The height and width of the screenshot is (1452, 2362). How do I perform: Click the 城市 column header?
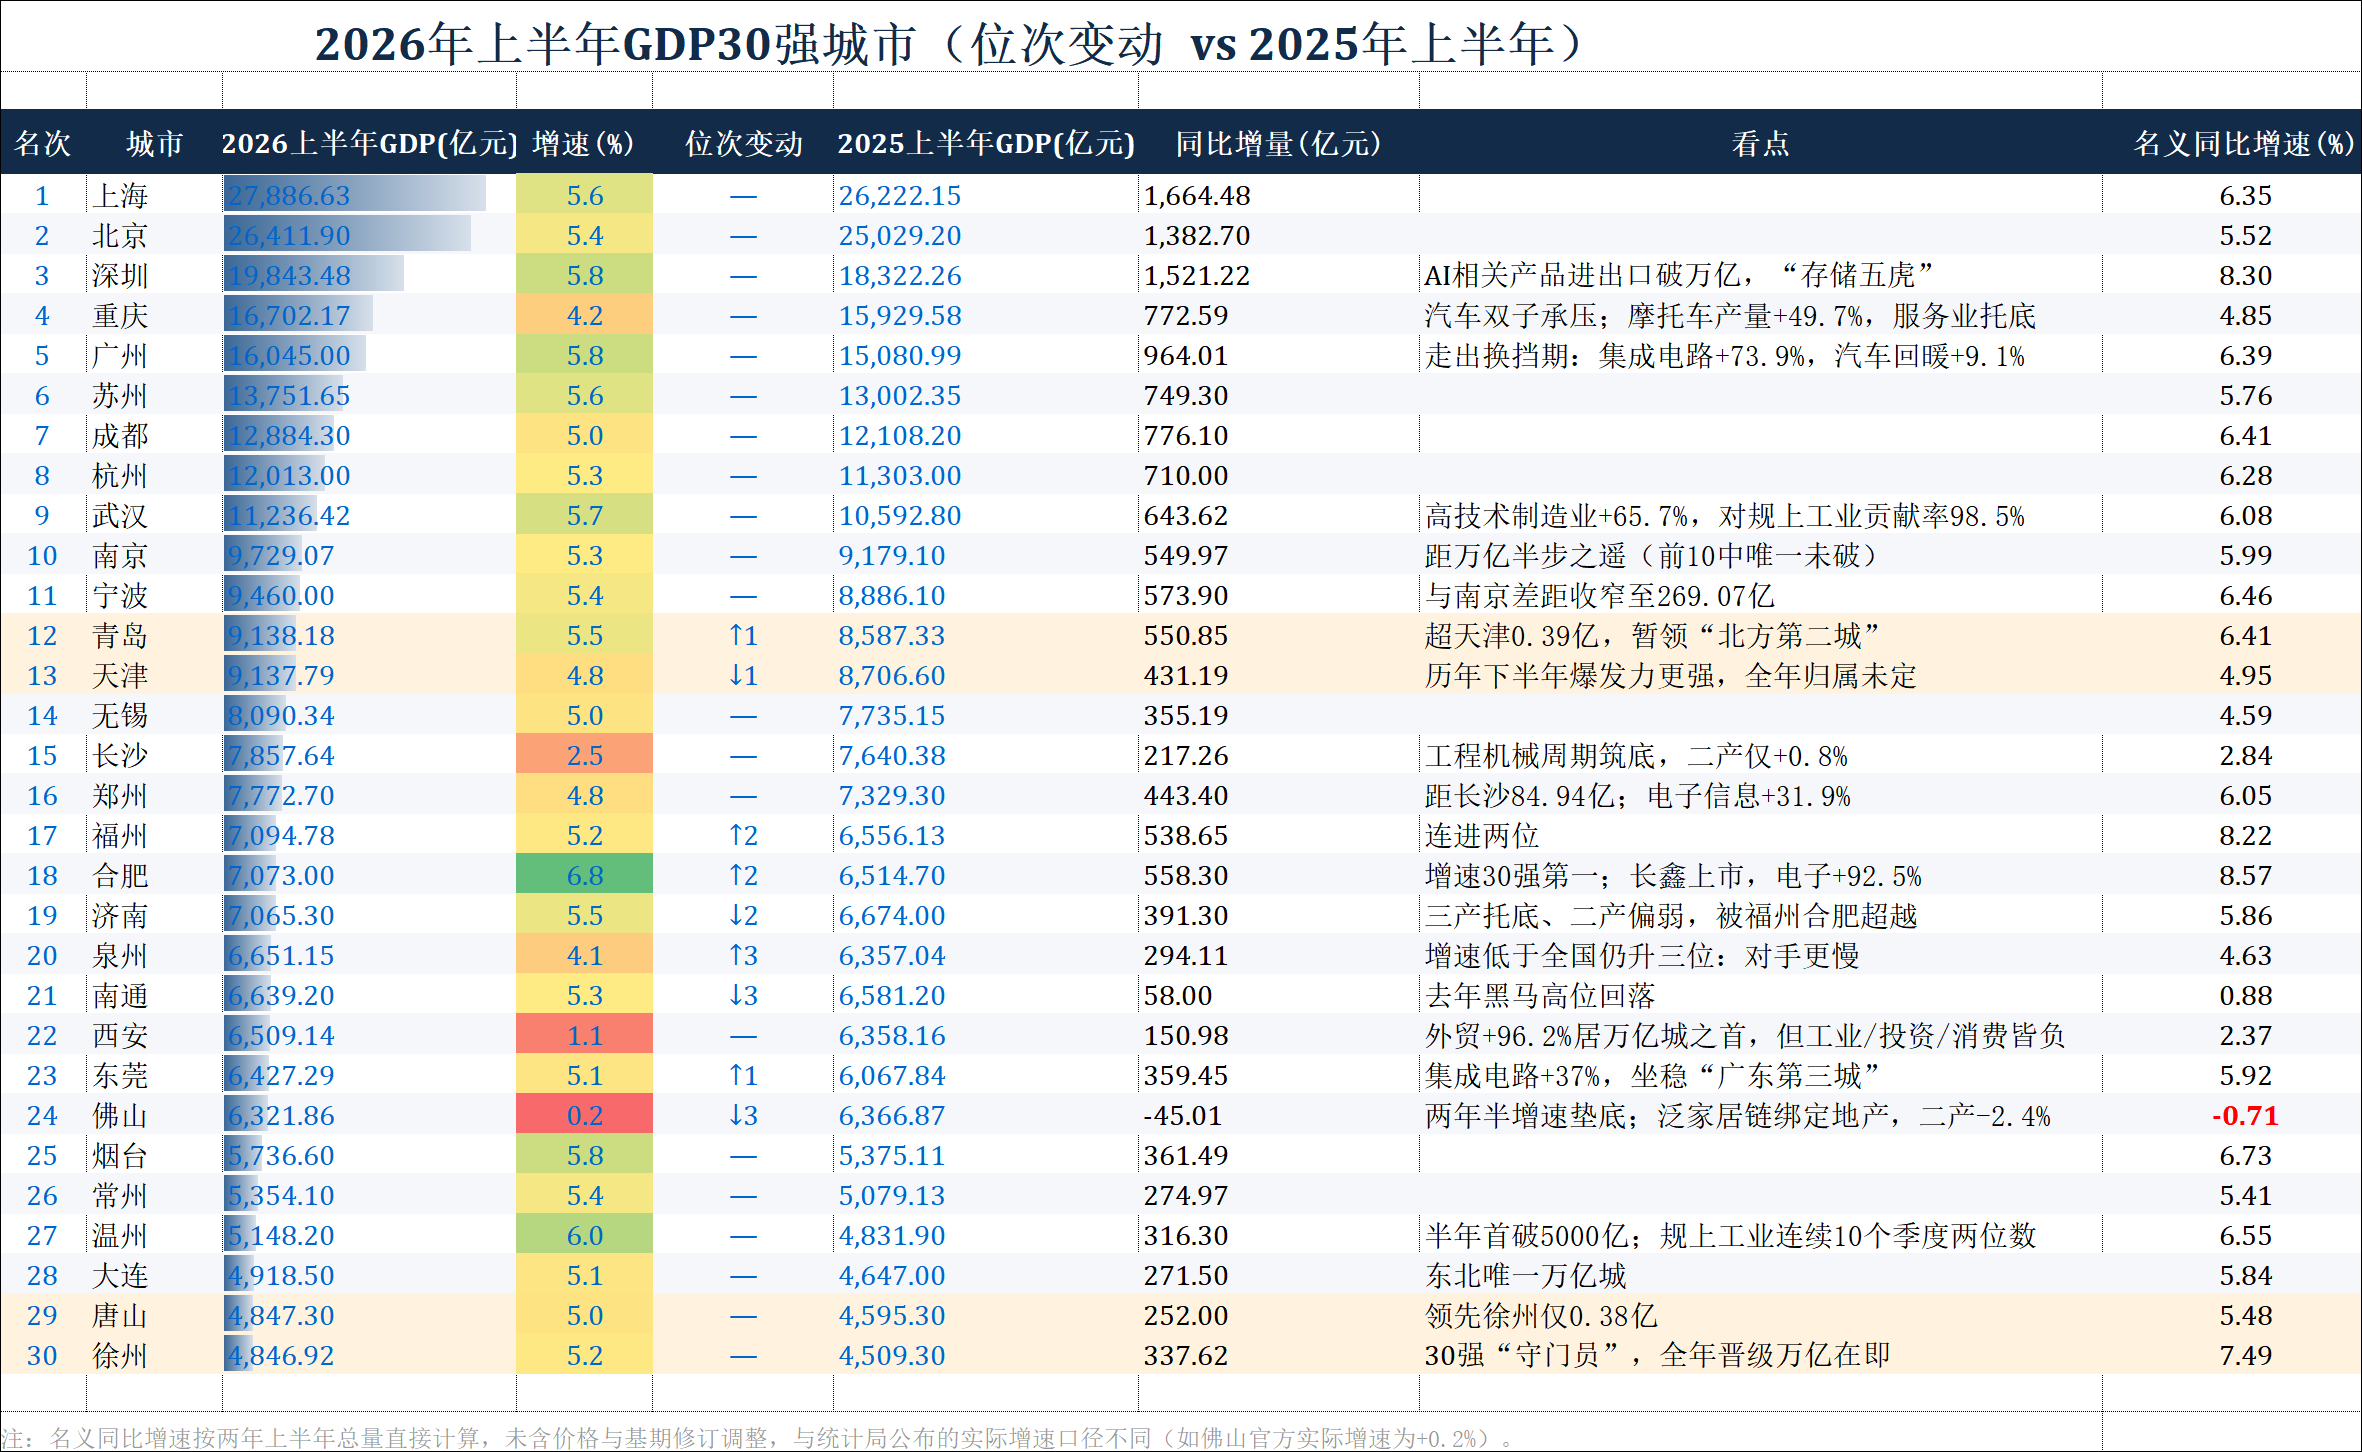click(x=155, y=143)
